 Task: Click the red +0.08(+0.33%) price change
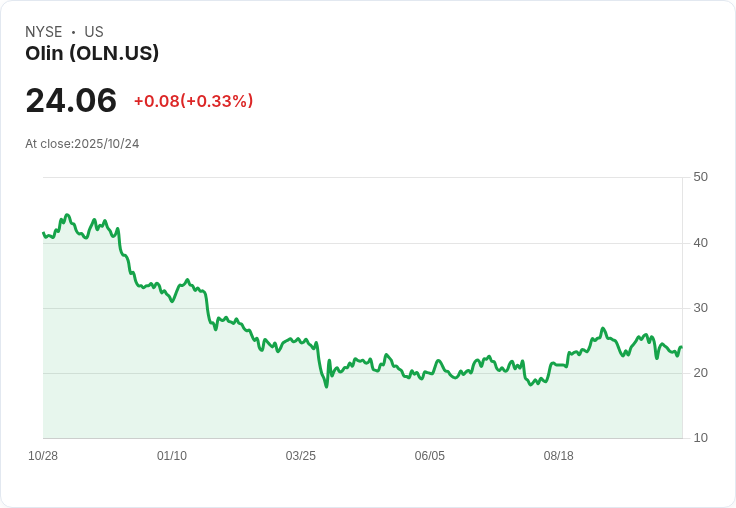coord(193,101)
